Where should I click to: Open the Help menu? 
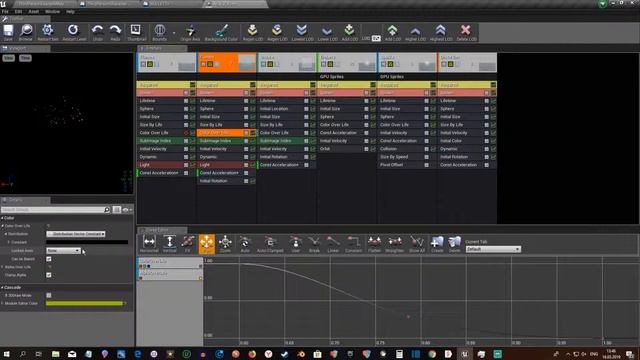coord(70,11)
